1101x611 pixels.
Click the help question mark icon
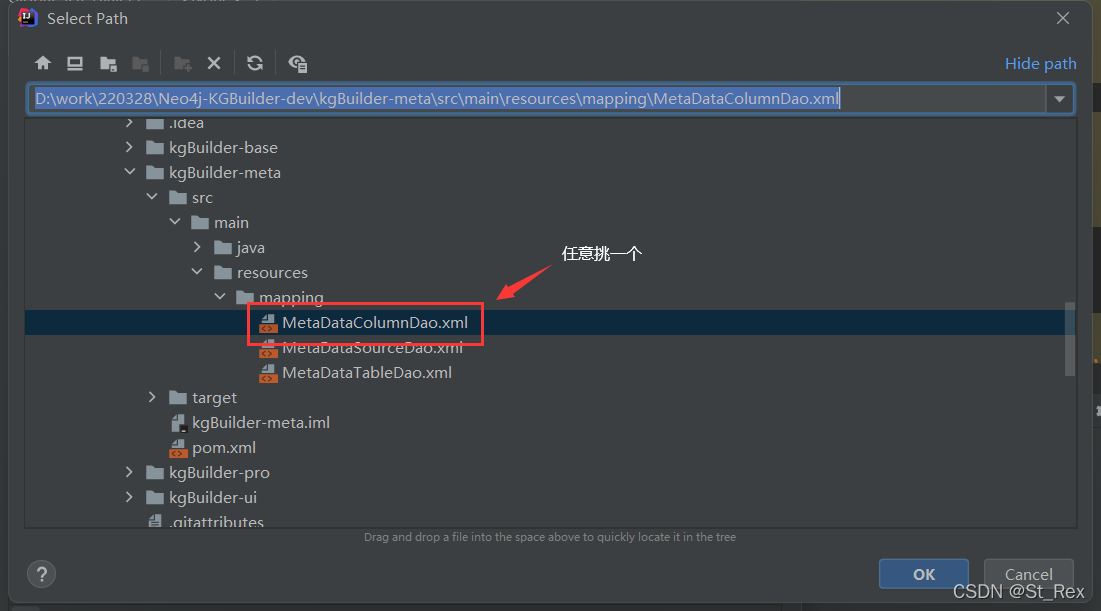pos(41,574)
